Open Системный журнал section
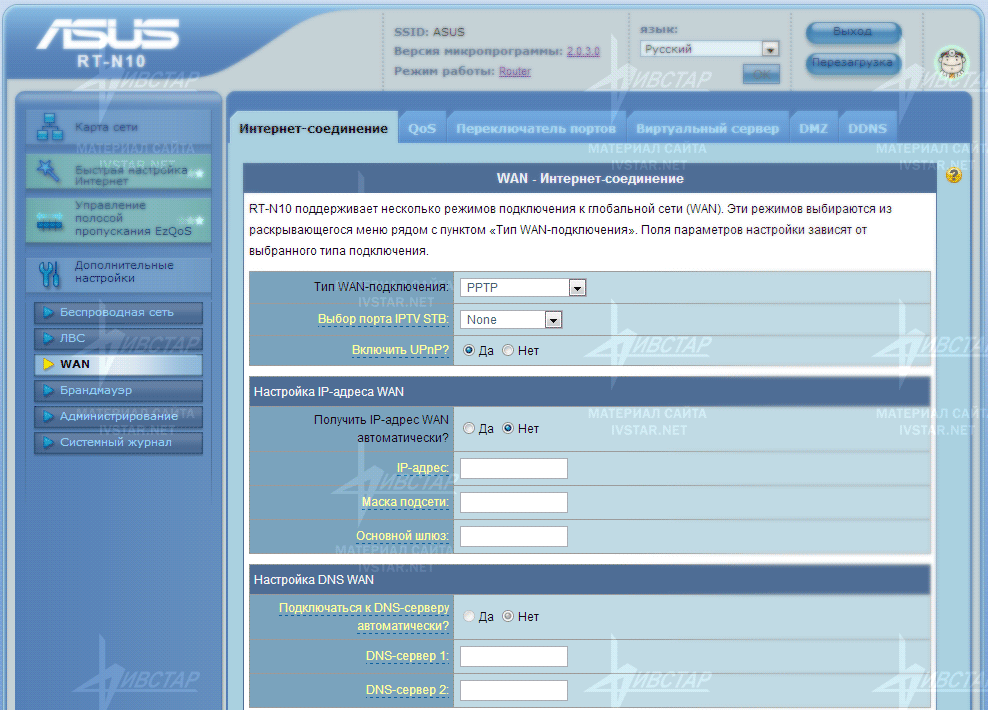Image resolution: width=988 pixels, height=710 pixels. click(118, 442)
